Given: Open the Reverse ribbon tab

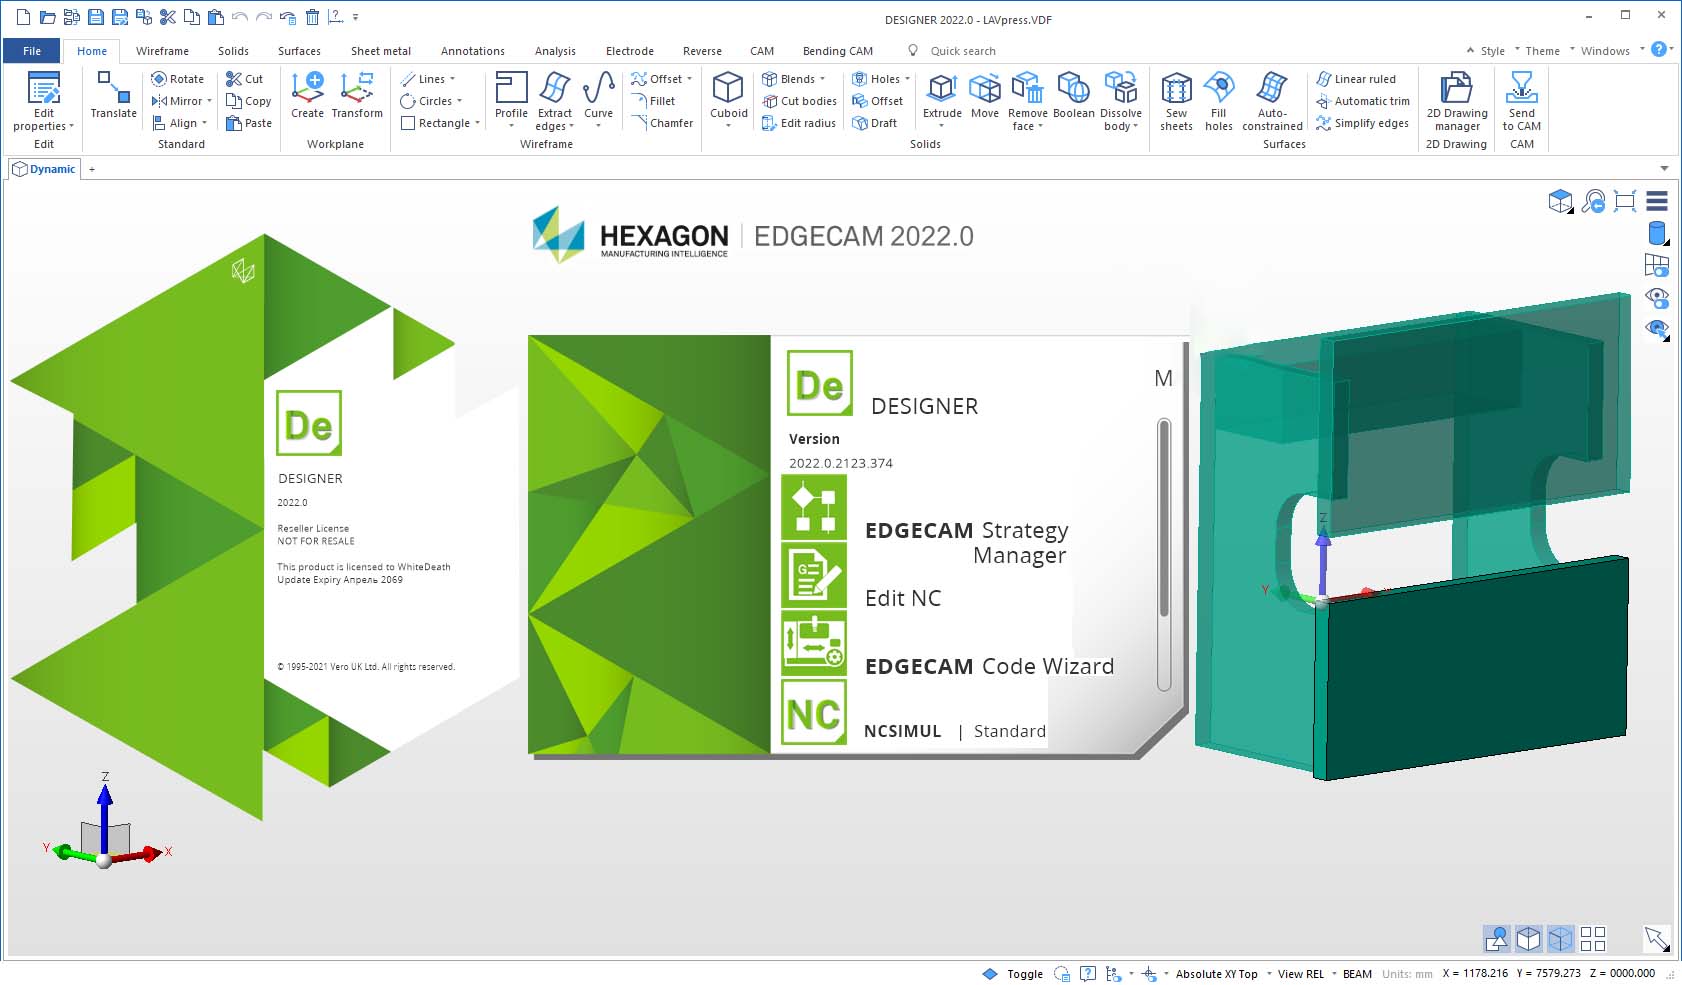Looking at the screenshot, I should click(x=701, y=51).
